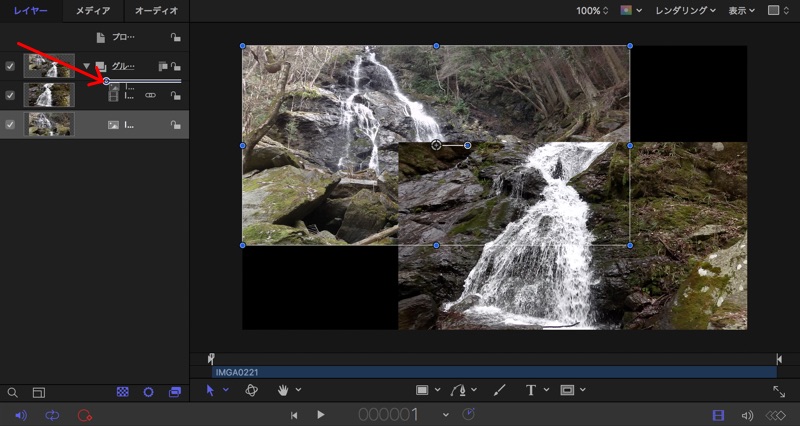
Task: Disable the selected bottom image layer checkbox
Action: [11, 125]
